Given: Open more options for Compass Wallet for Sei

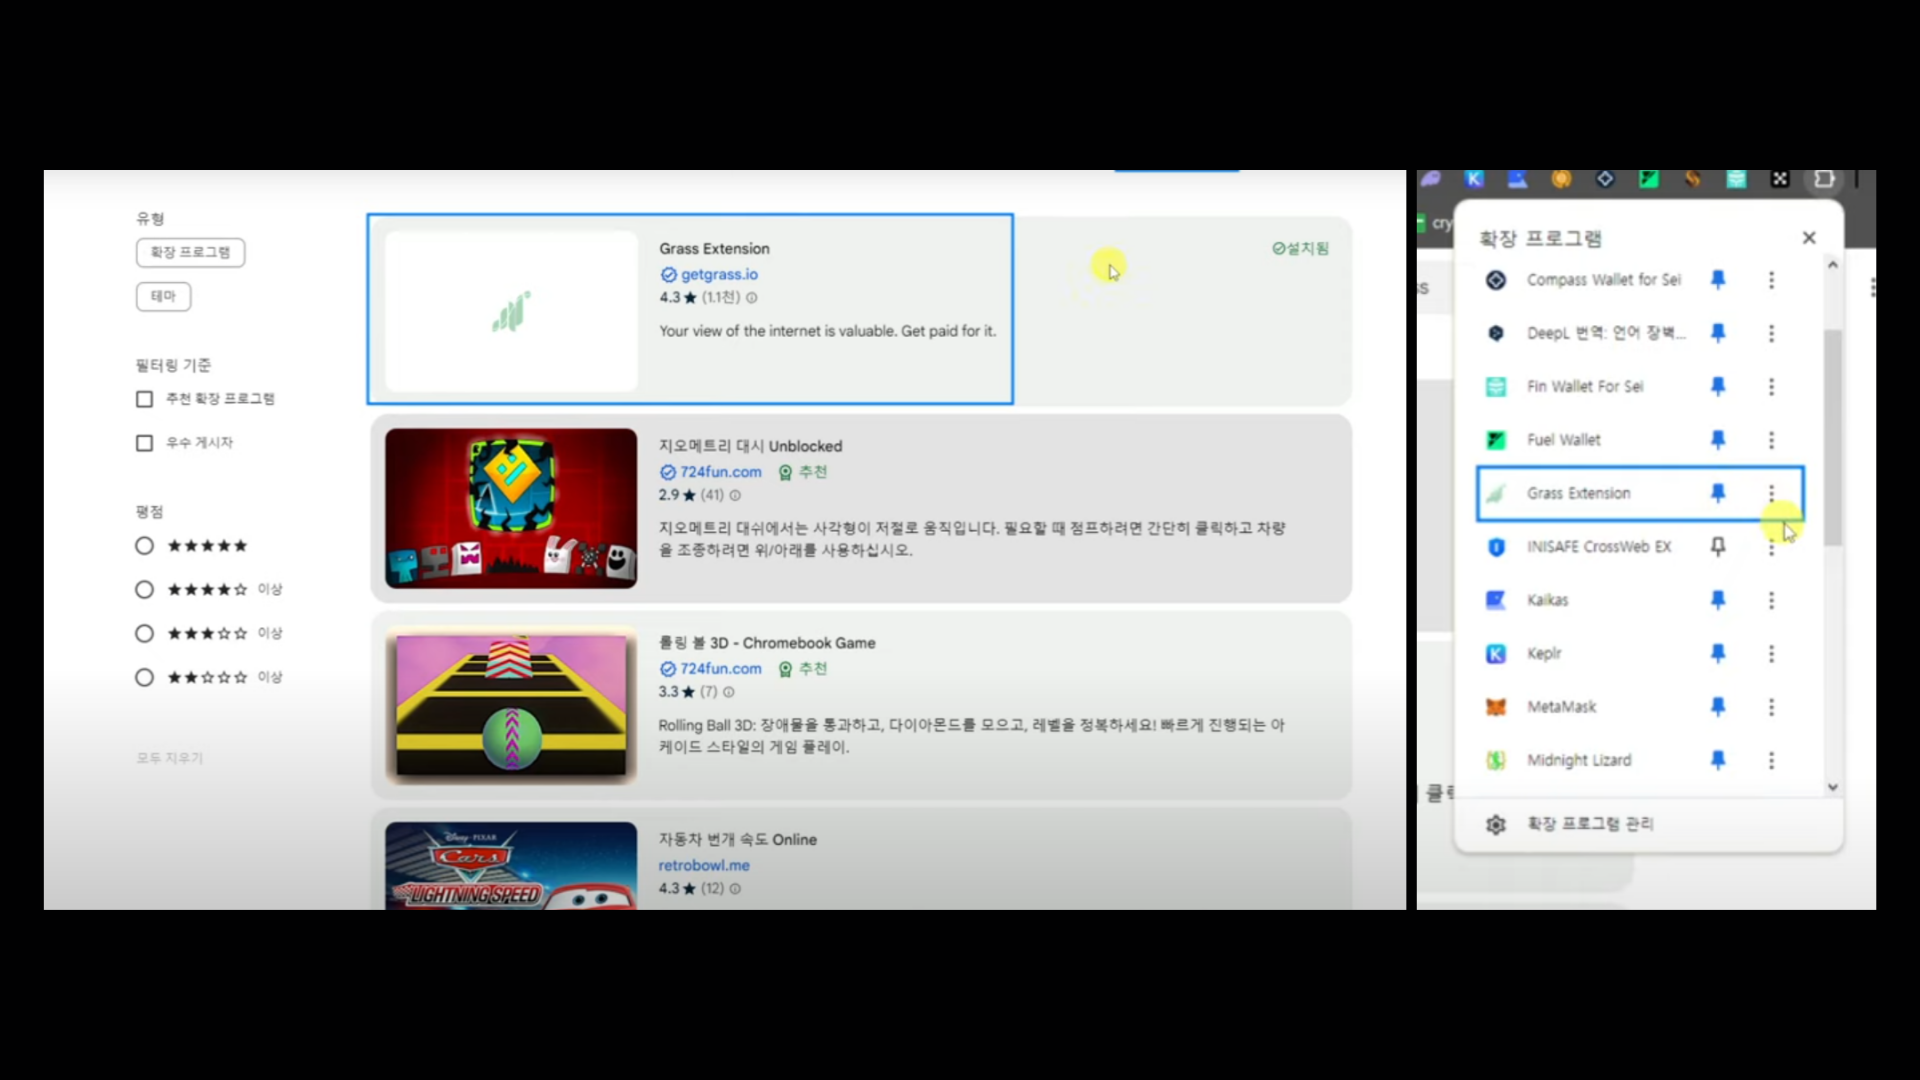Looking at the screenshot, I should (1771, 280).
